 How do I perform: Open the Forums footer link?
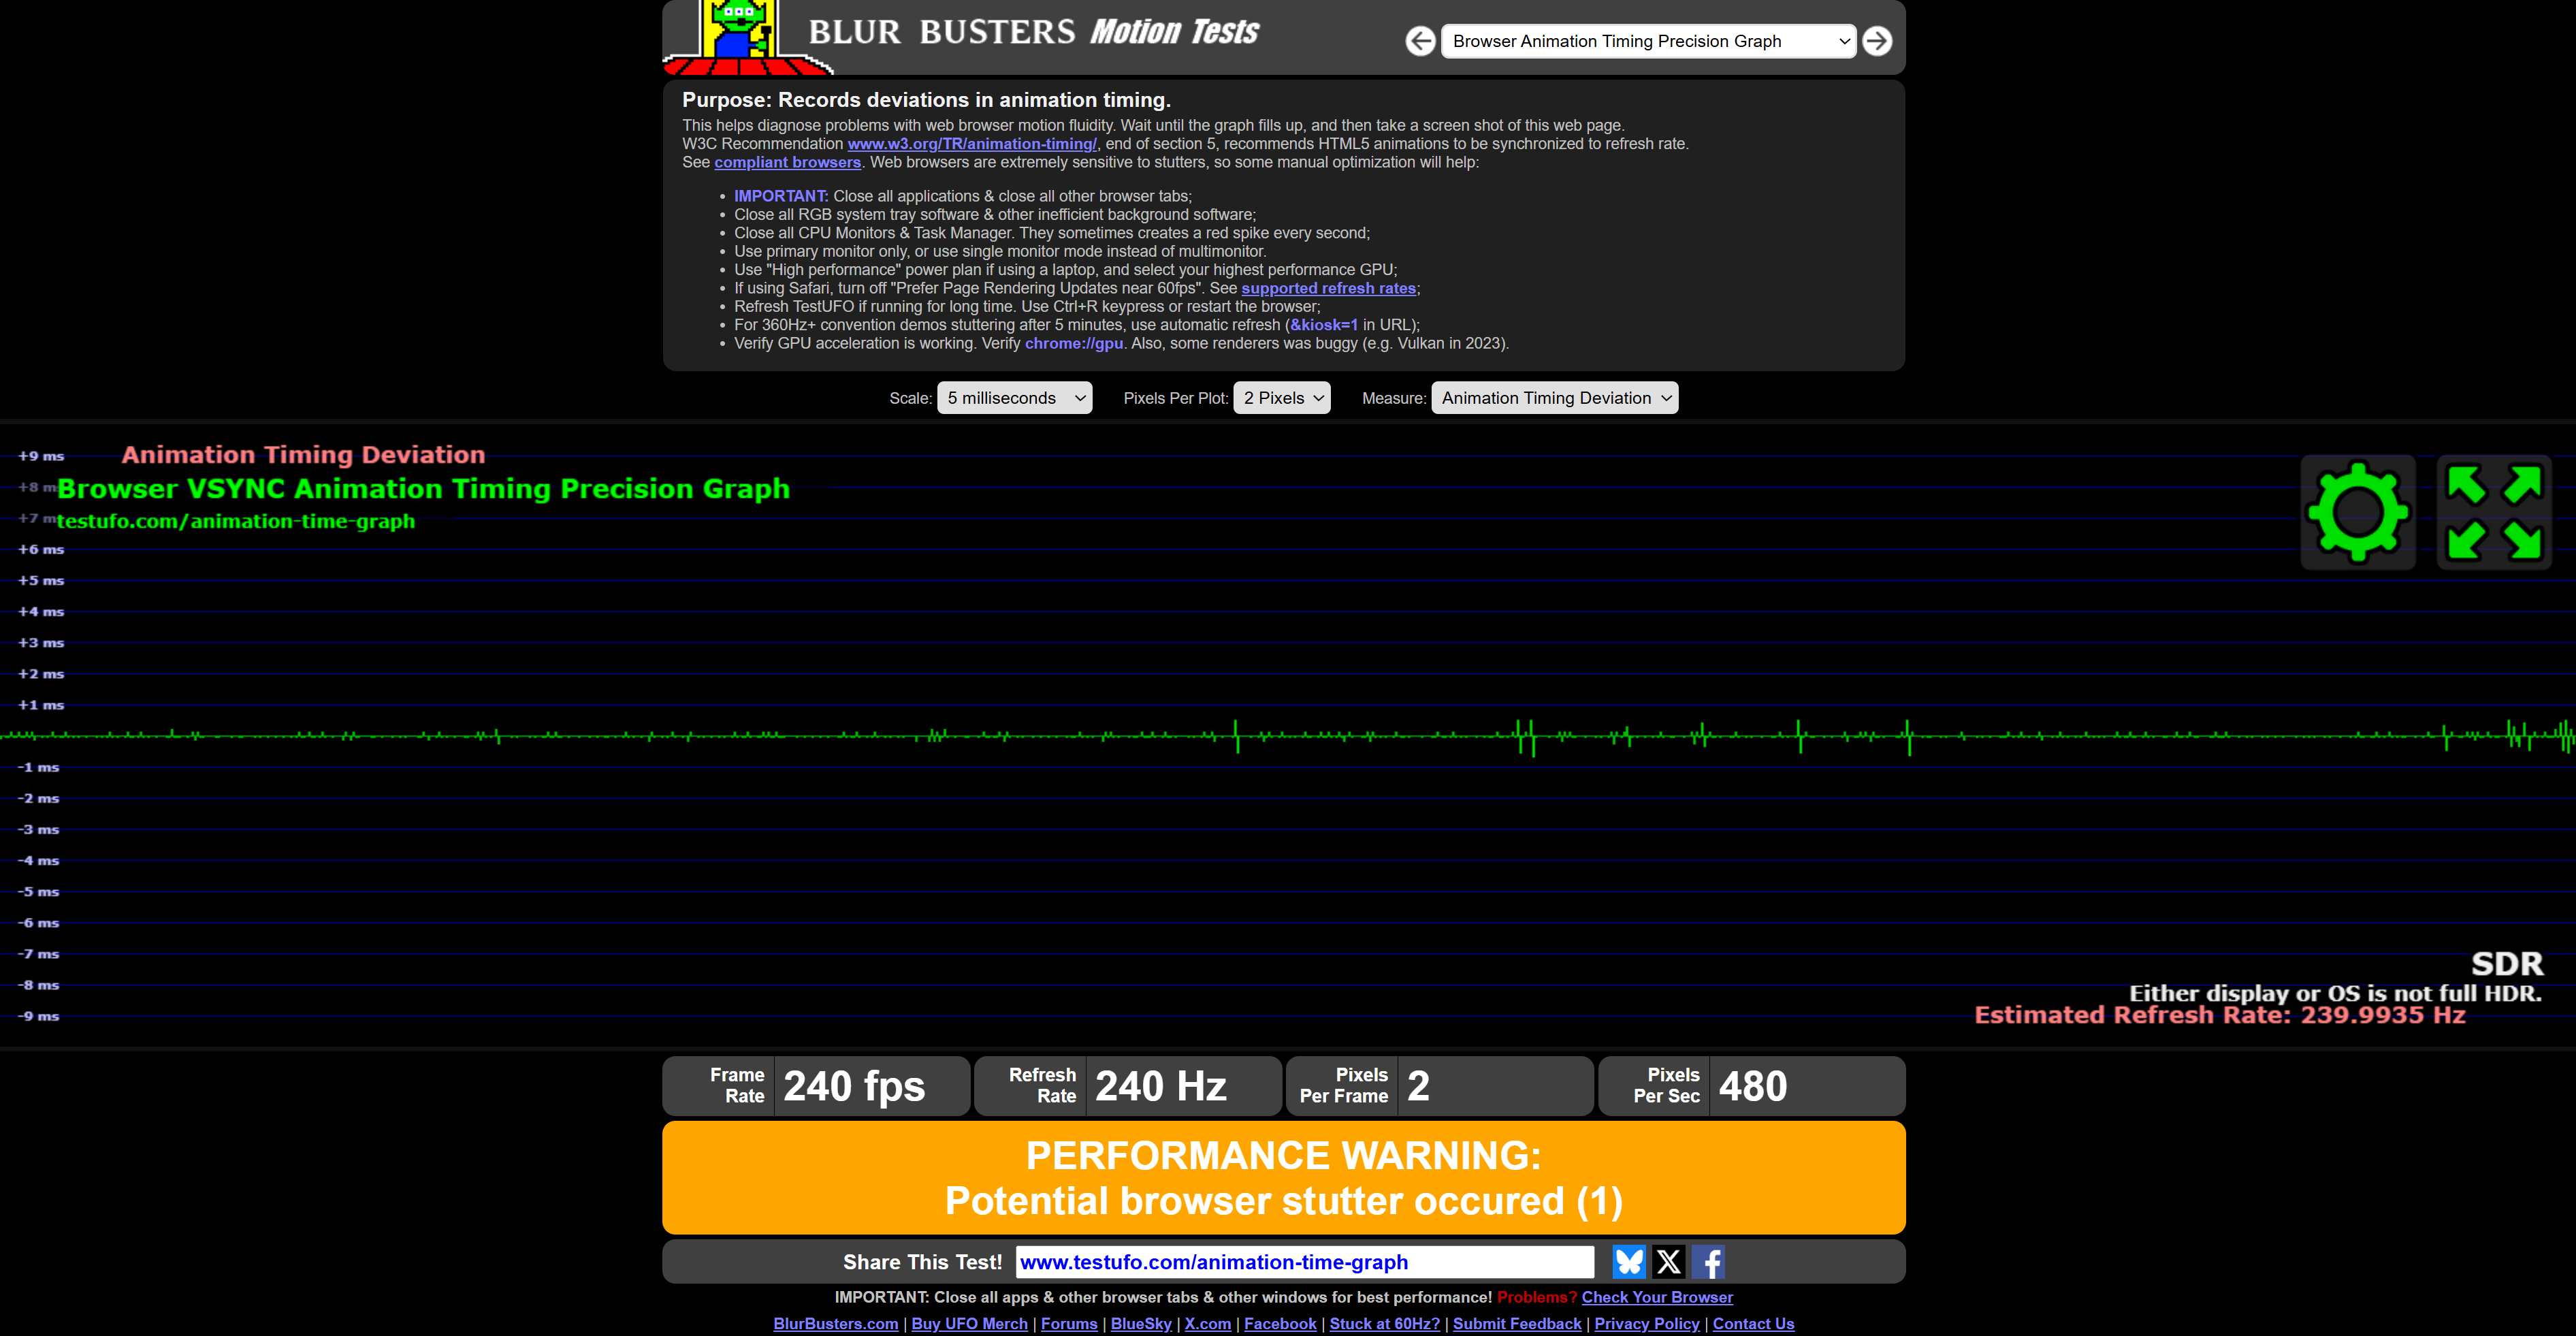click(x=1069, y=1323)
